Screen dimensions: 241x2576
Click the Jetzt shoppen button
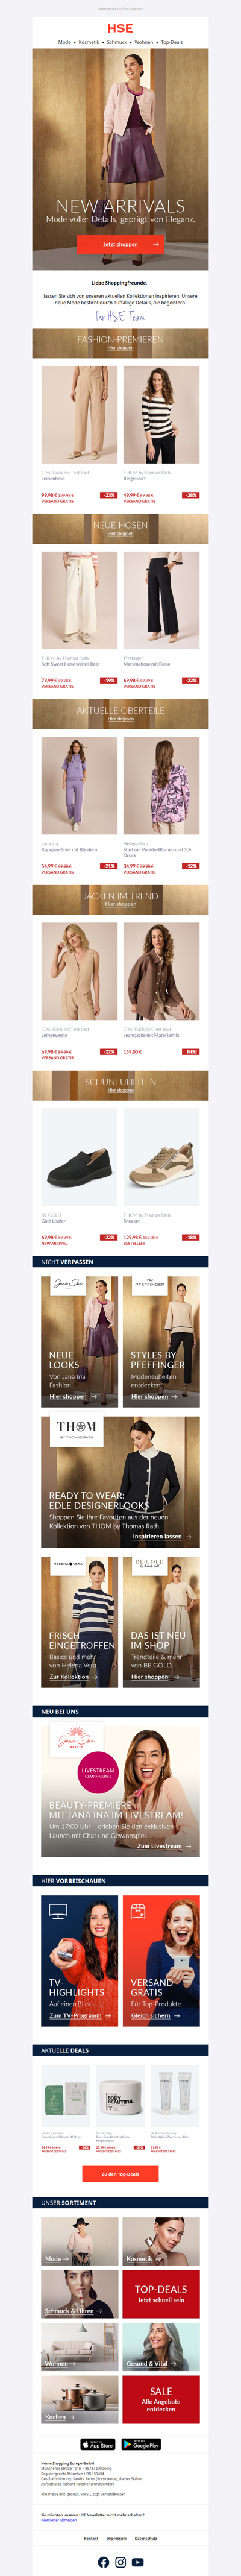(120, 244)
